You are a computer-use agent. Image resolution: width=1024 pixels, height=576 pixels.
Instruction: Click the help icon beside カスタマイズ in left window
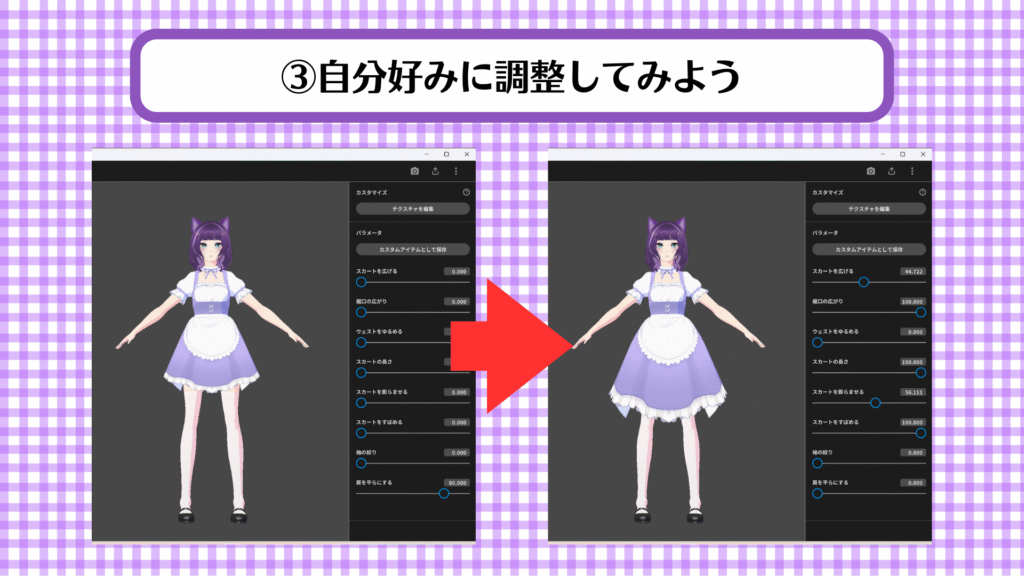[x=466, y=192]
